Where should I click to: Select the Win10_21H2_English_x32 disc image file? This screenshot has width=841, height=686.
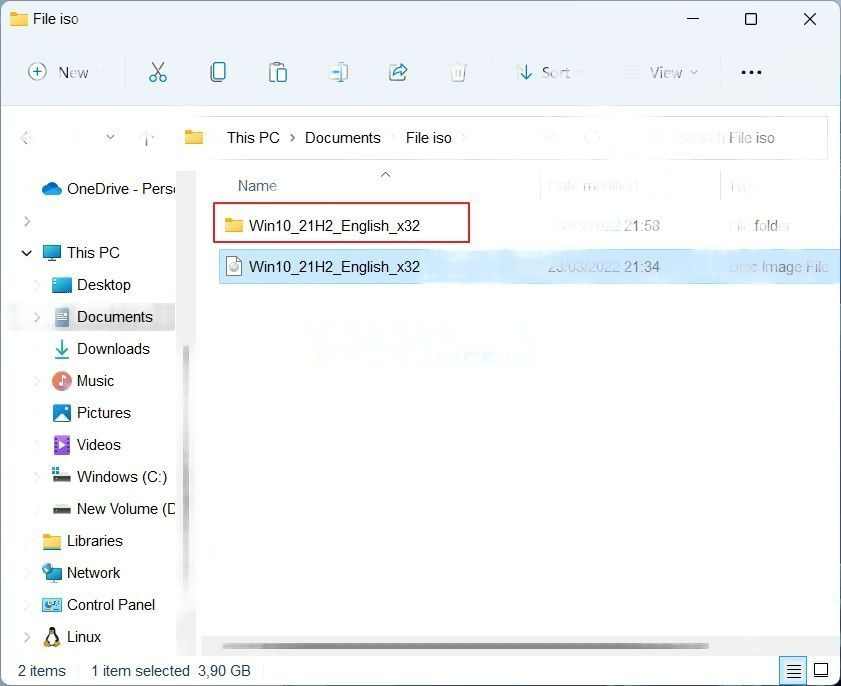coord(528,267)
